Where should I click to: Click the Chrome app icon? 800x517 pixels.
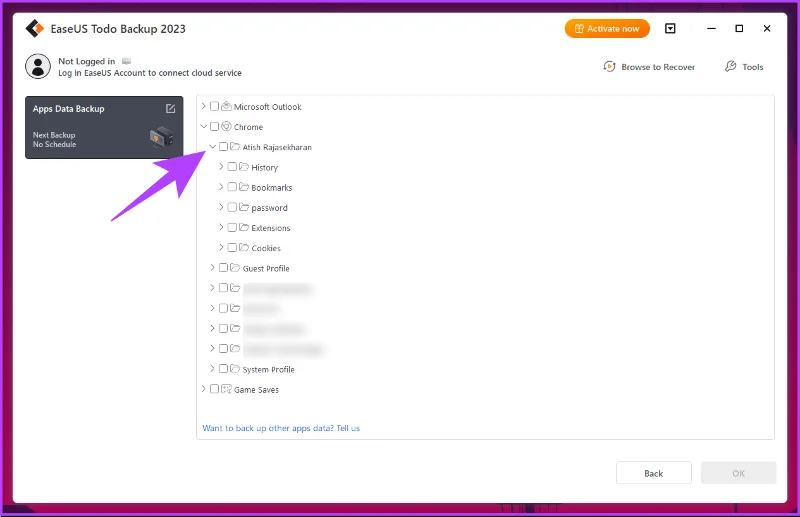pyautogui.click(x=227, y=127)
